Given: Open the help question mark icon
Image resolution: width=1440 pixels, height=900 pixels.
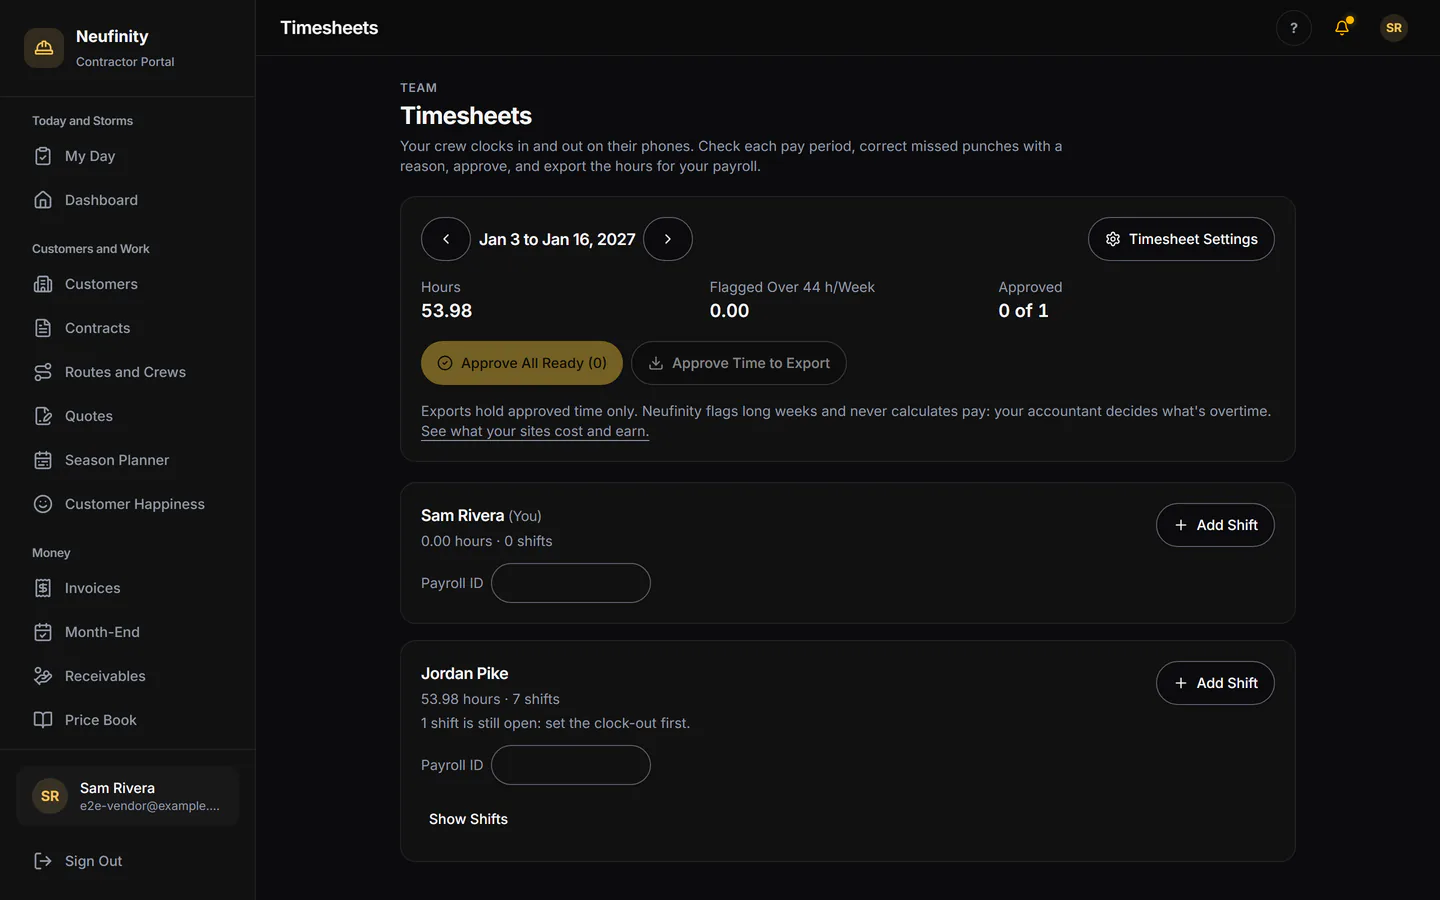Looking at the screenshot, I should point(1294,28).
